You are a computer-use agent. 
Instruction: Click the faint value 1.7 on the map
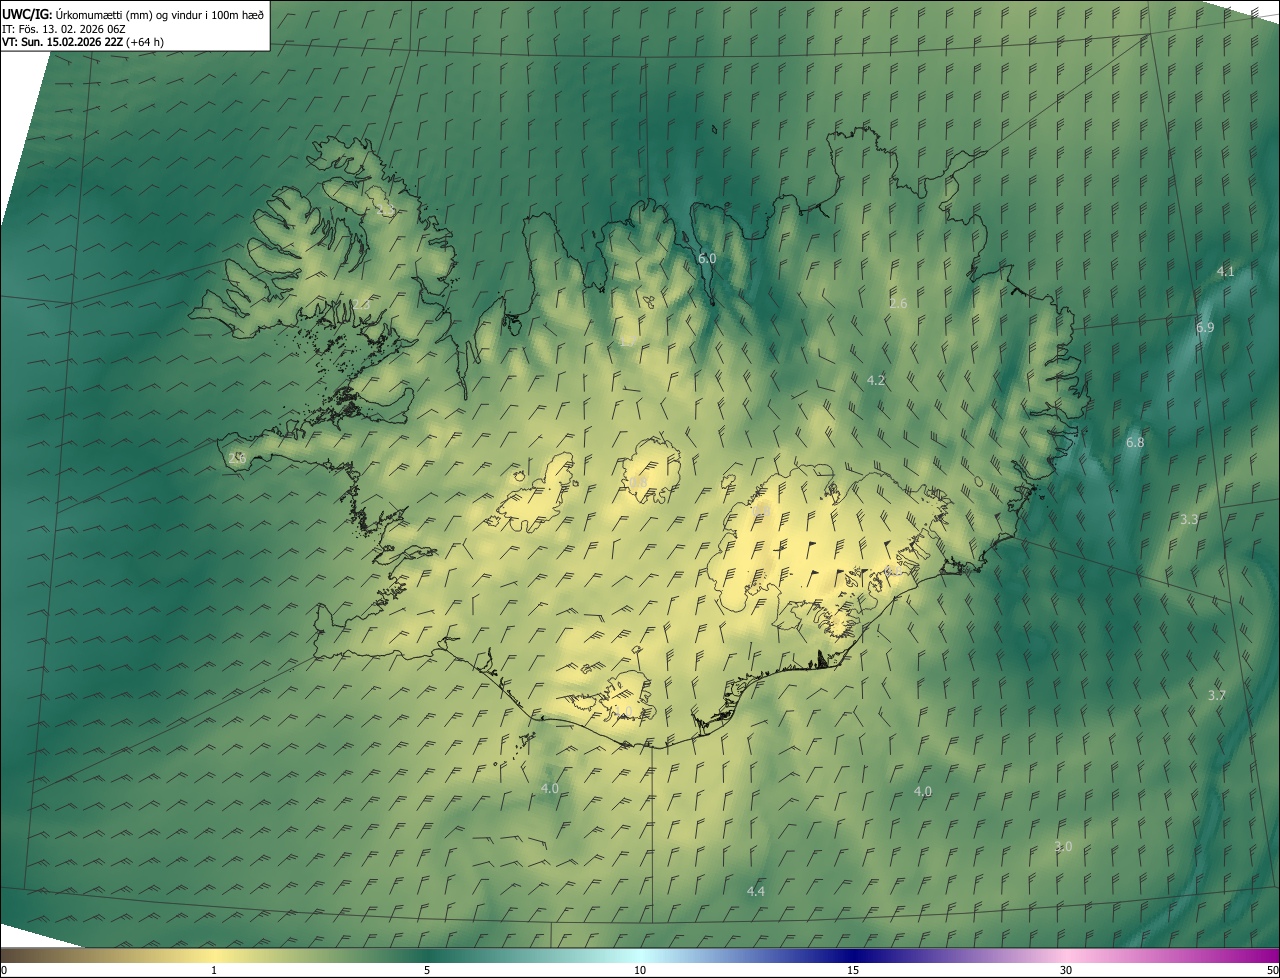(x=628, y=342)
